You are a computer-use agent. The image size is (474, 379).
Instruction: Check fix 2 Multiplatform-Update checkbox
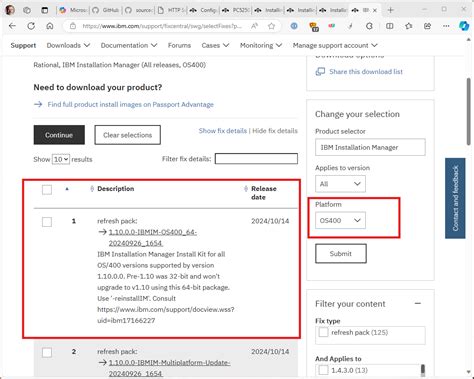point(47,352)
